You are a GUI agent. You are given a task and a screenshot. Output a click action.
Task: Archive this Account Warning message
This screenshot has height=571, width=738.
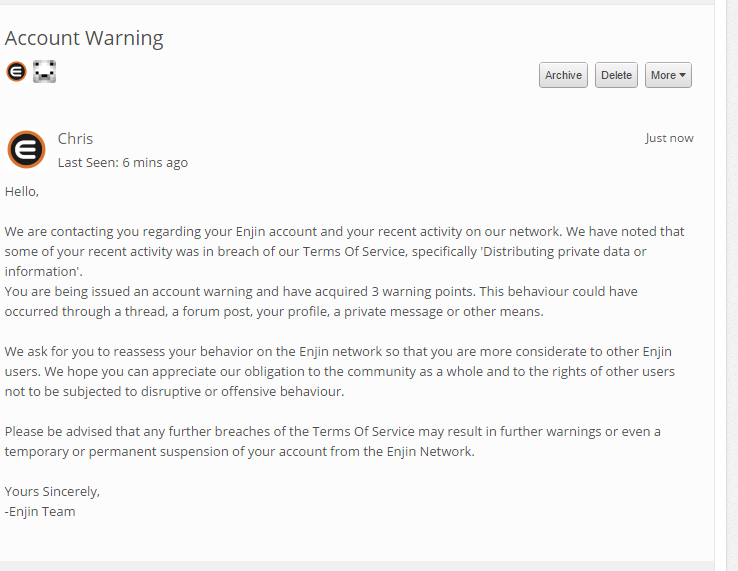pos(563,75)
